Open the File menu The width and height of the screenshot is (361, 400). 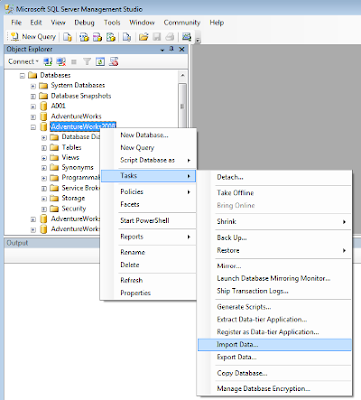tap(16, 23)
